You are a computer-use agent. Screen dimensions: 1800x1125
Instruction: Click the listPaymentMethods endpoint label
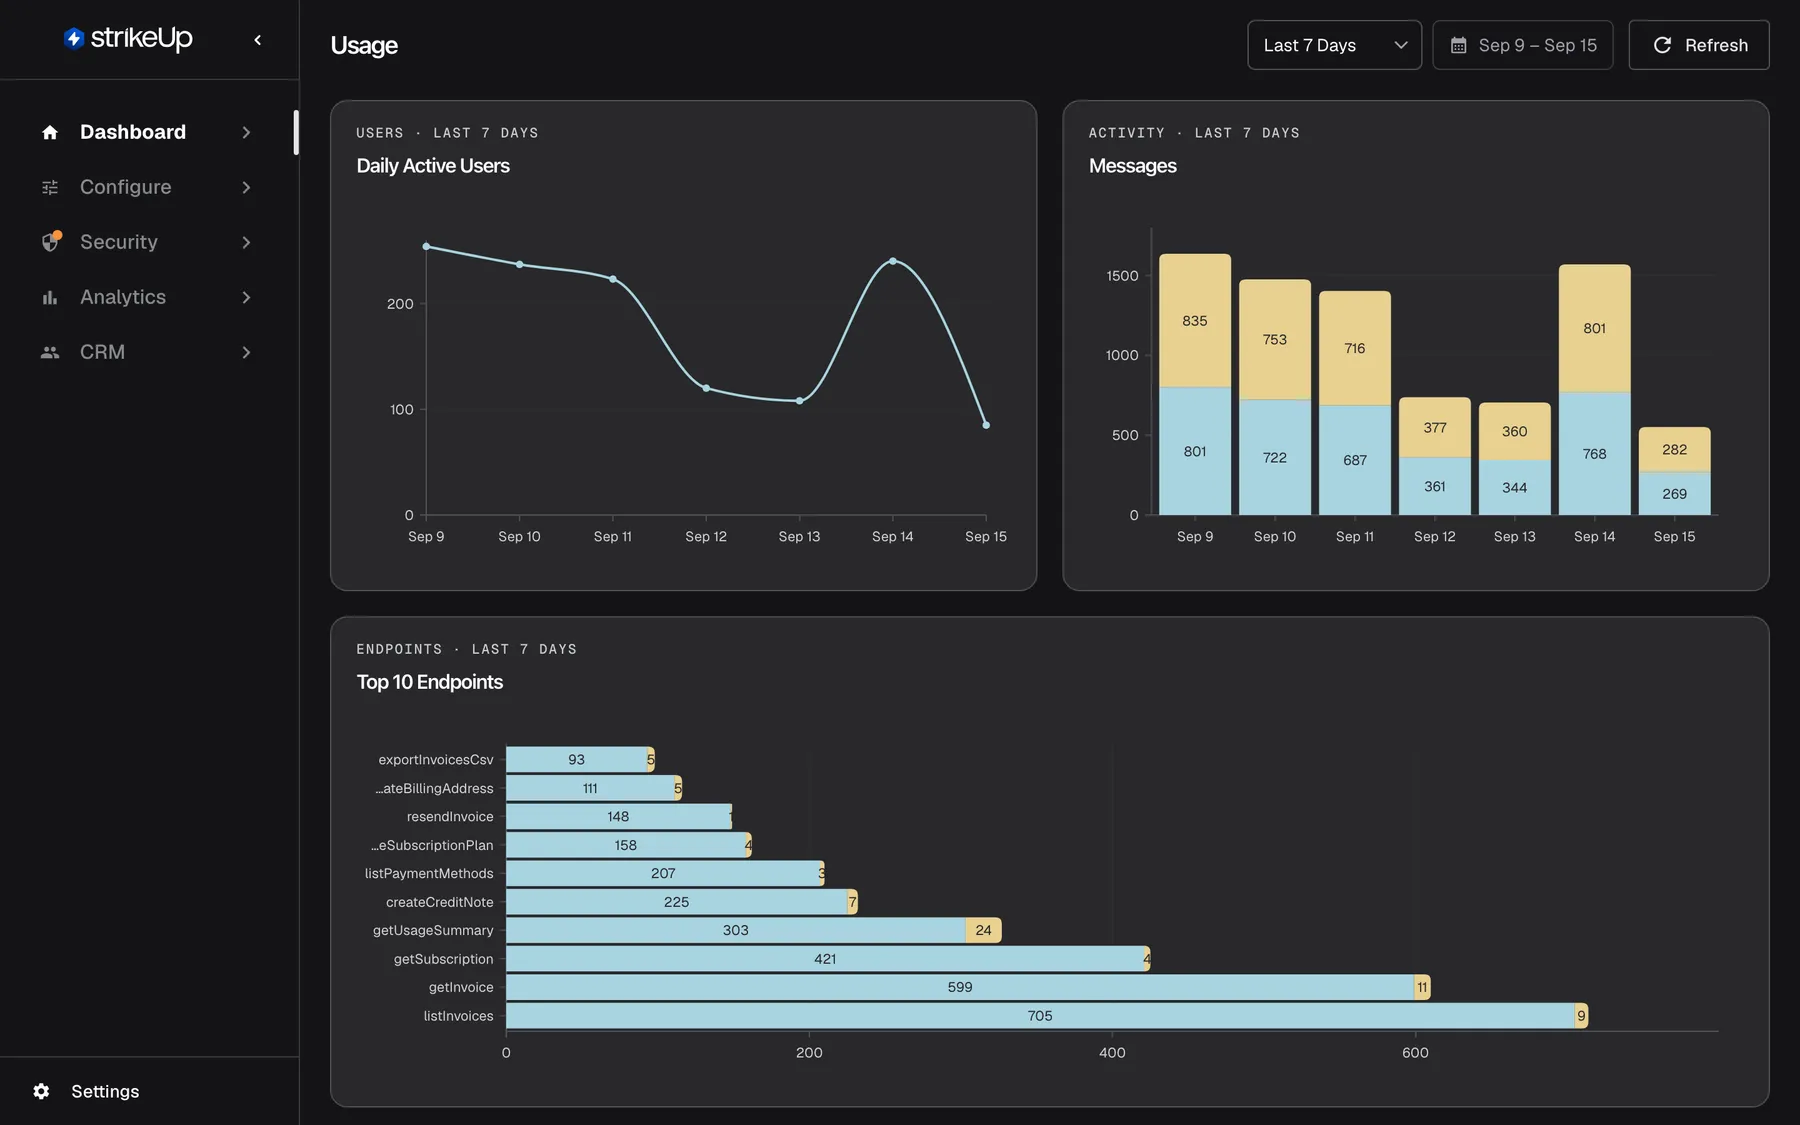[x=429, y=873]
